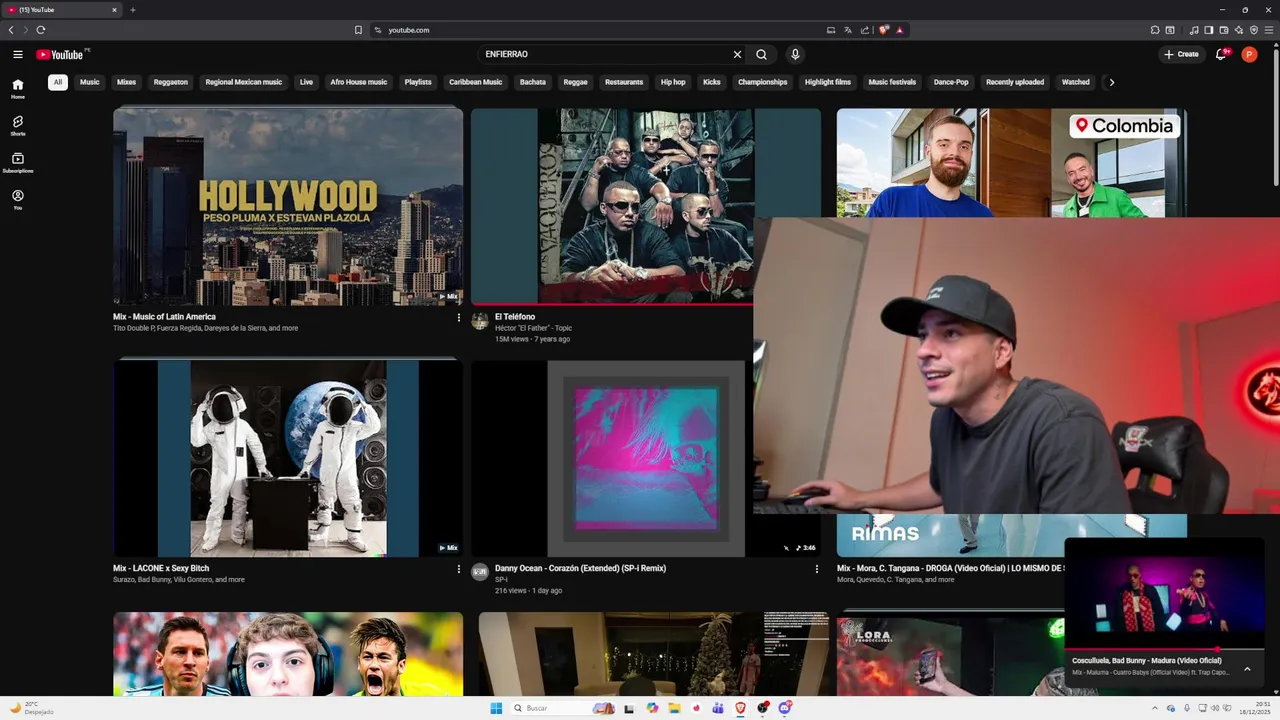Open browser extensions puzzle icon

coord(1155,30)
